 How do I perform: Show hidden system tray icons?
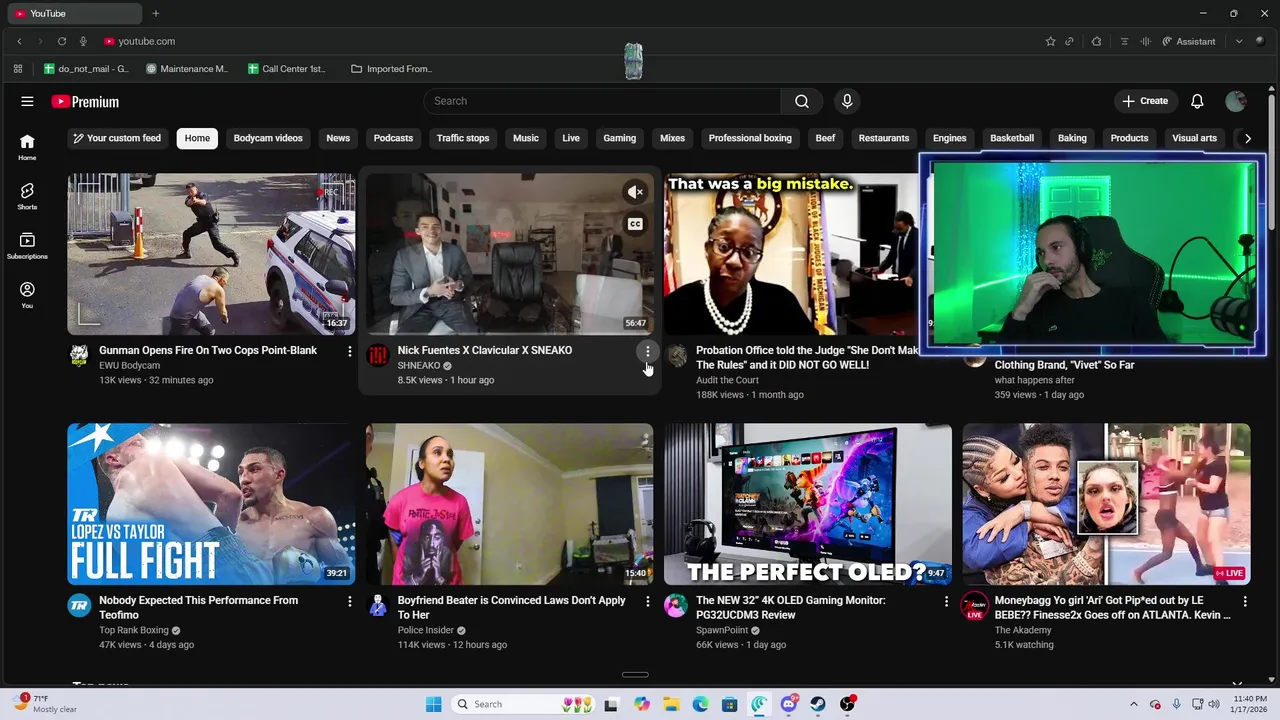(x=1133, y=704)
